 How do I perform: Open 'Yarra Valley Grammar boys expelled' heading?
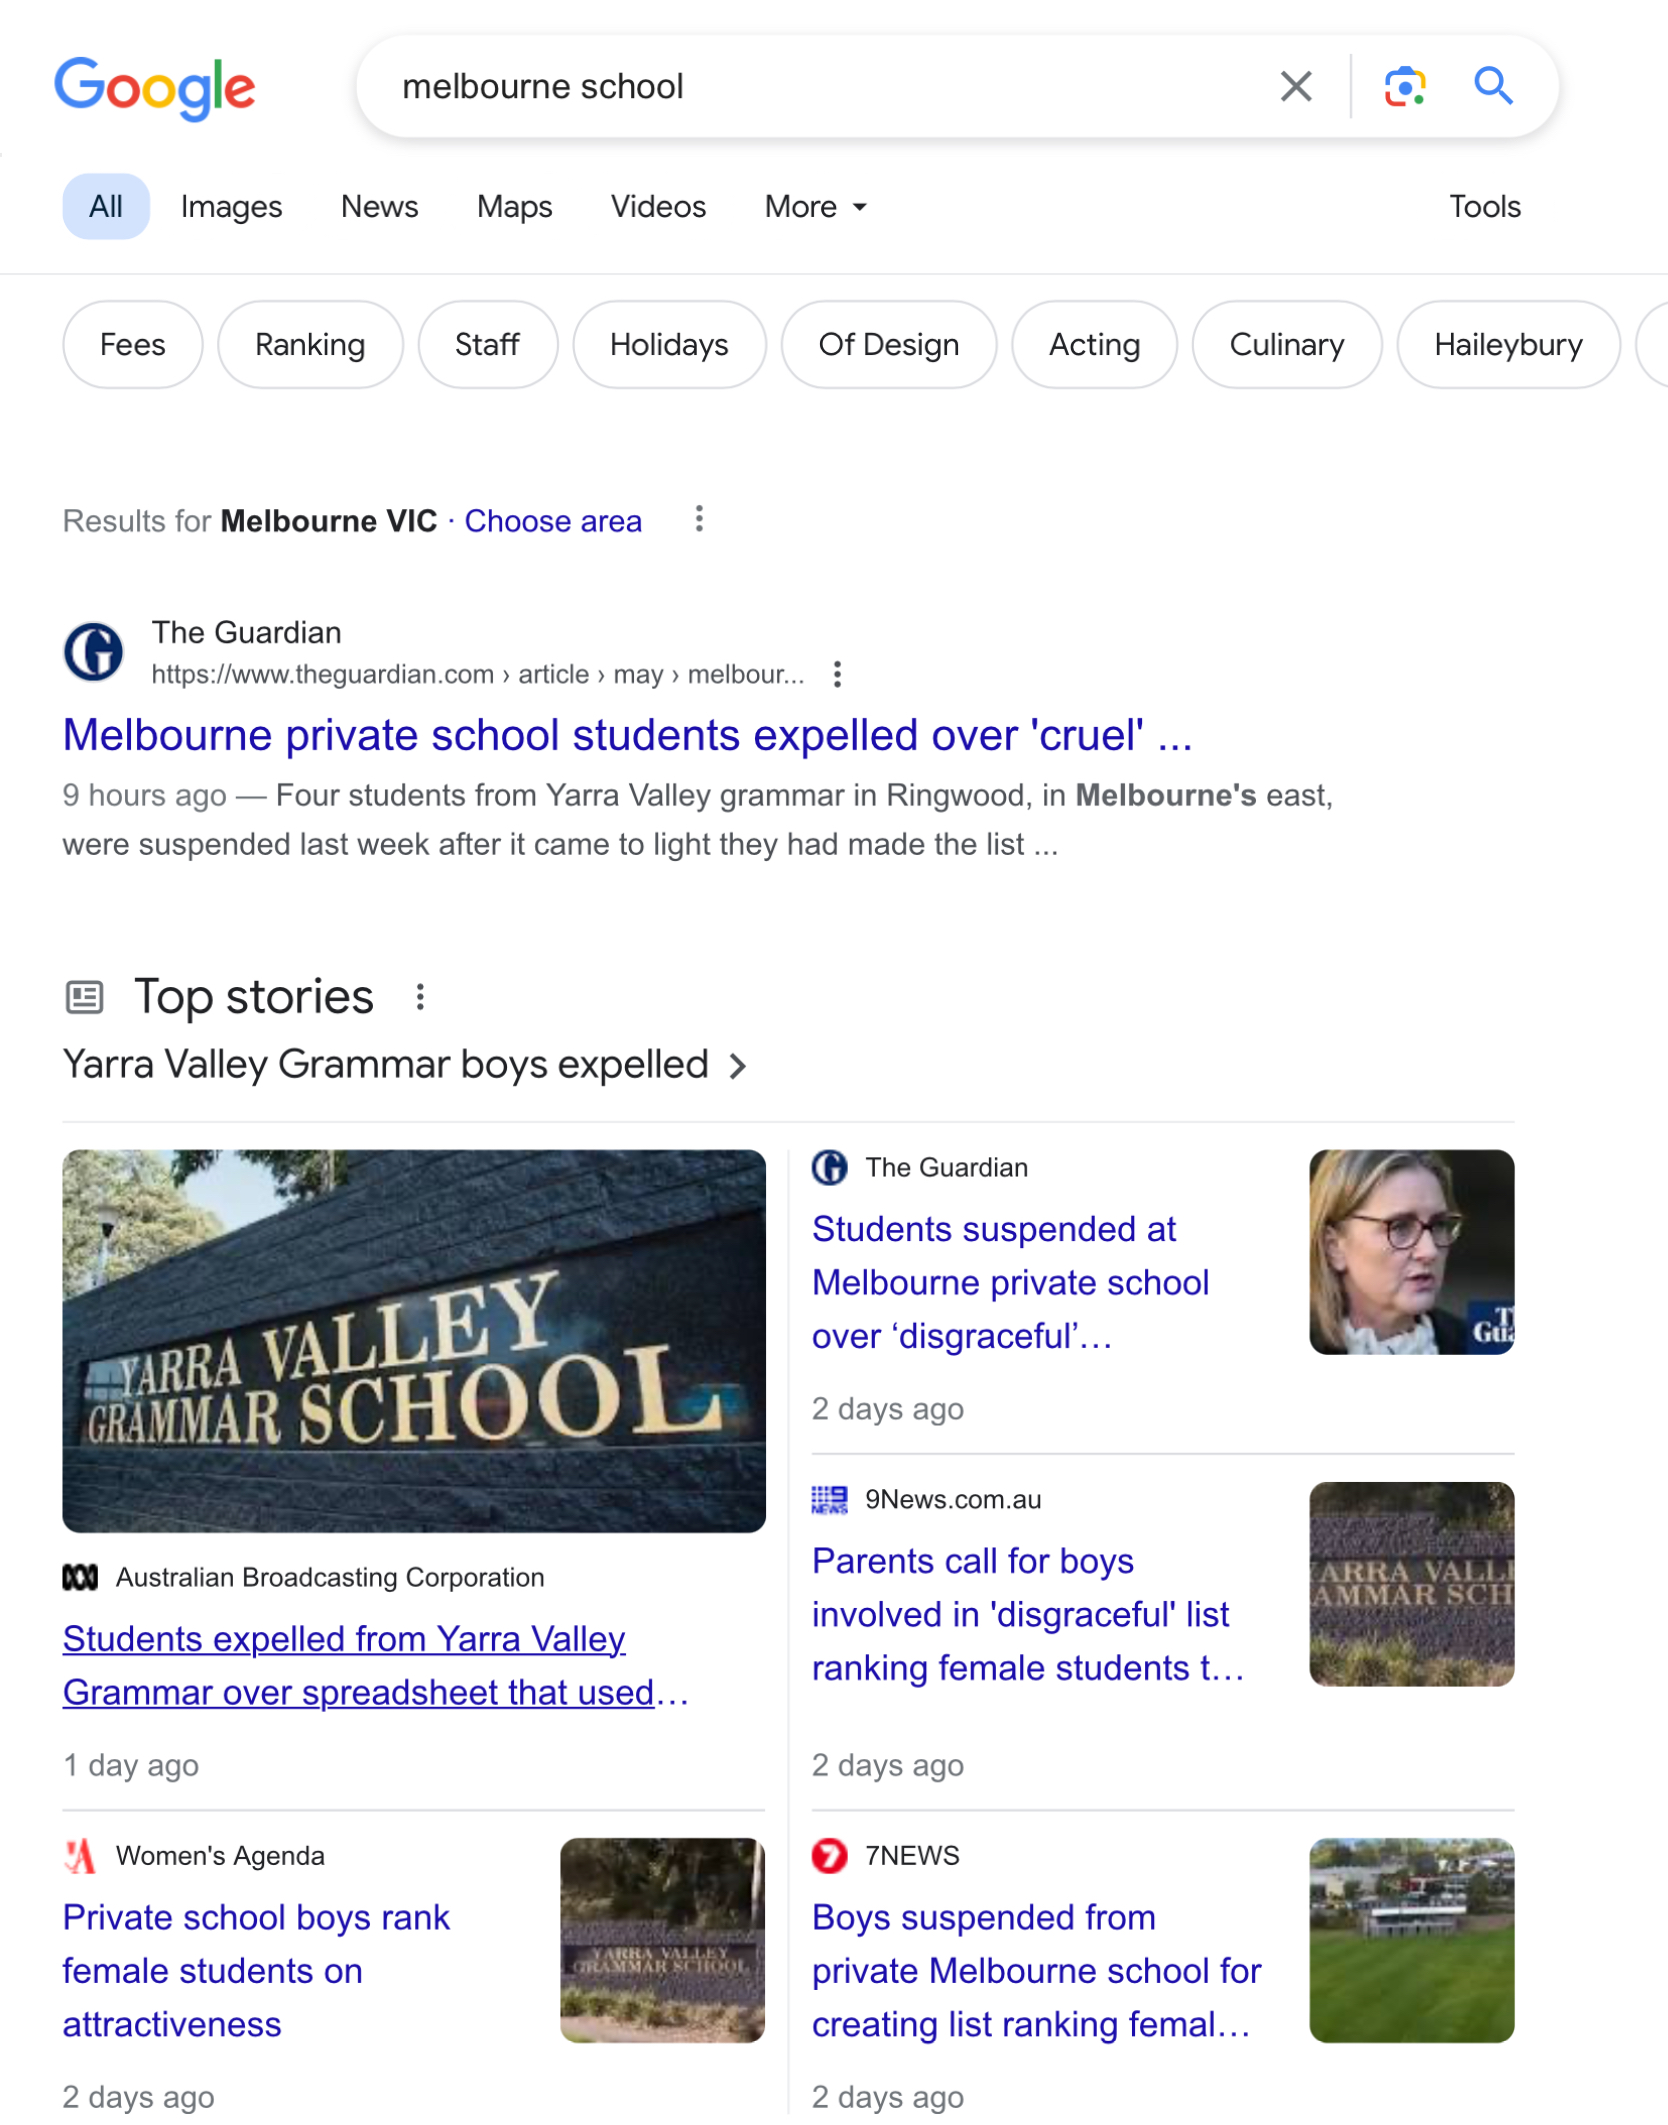tap(385, 1065)
